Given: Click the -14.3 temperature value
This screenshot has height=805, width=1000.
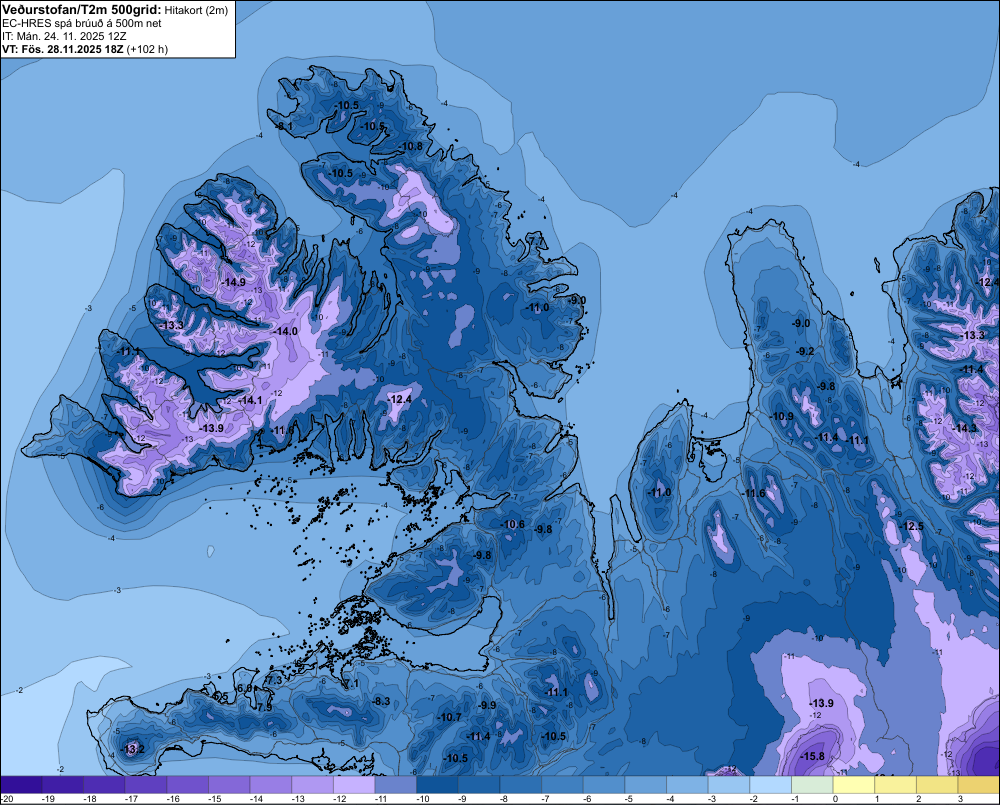Looking at the screenshot, I should [x=964, y=428].
